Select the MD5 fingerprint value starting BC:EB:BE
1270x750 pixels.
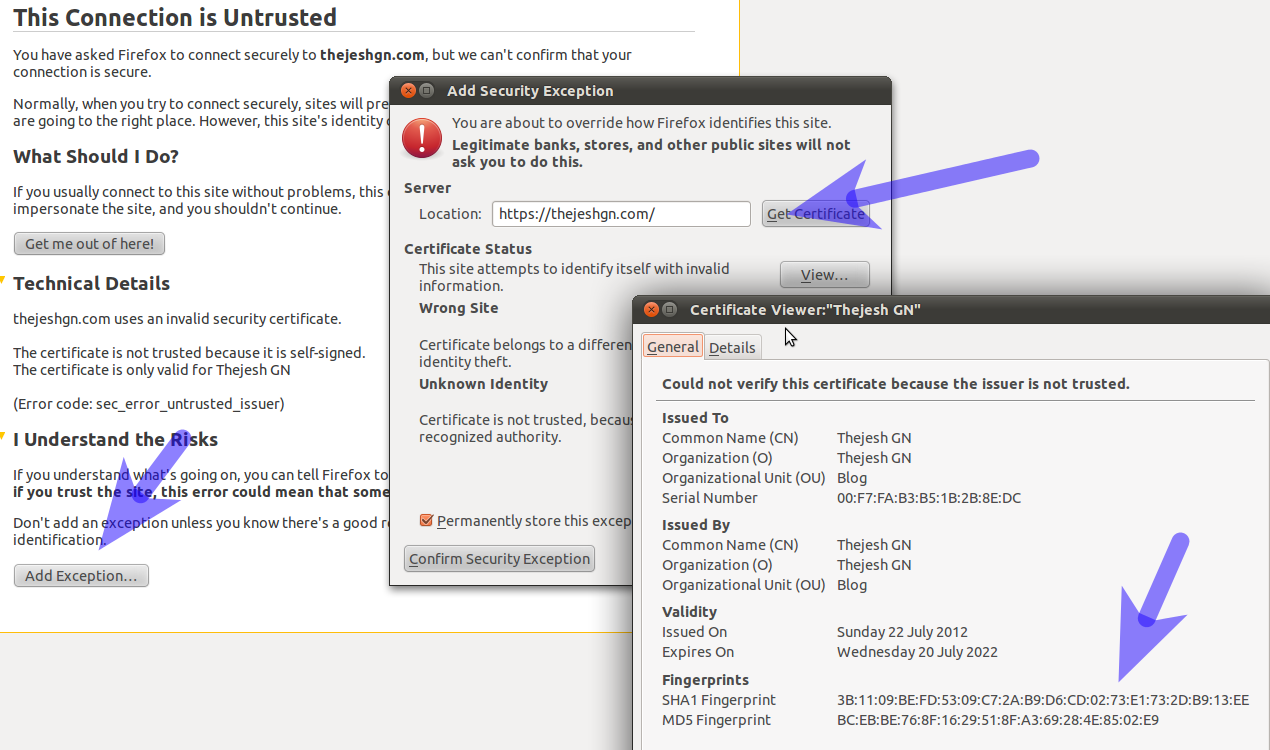pos(998,720)
